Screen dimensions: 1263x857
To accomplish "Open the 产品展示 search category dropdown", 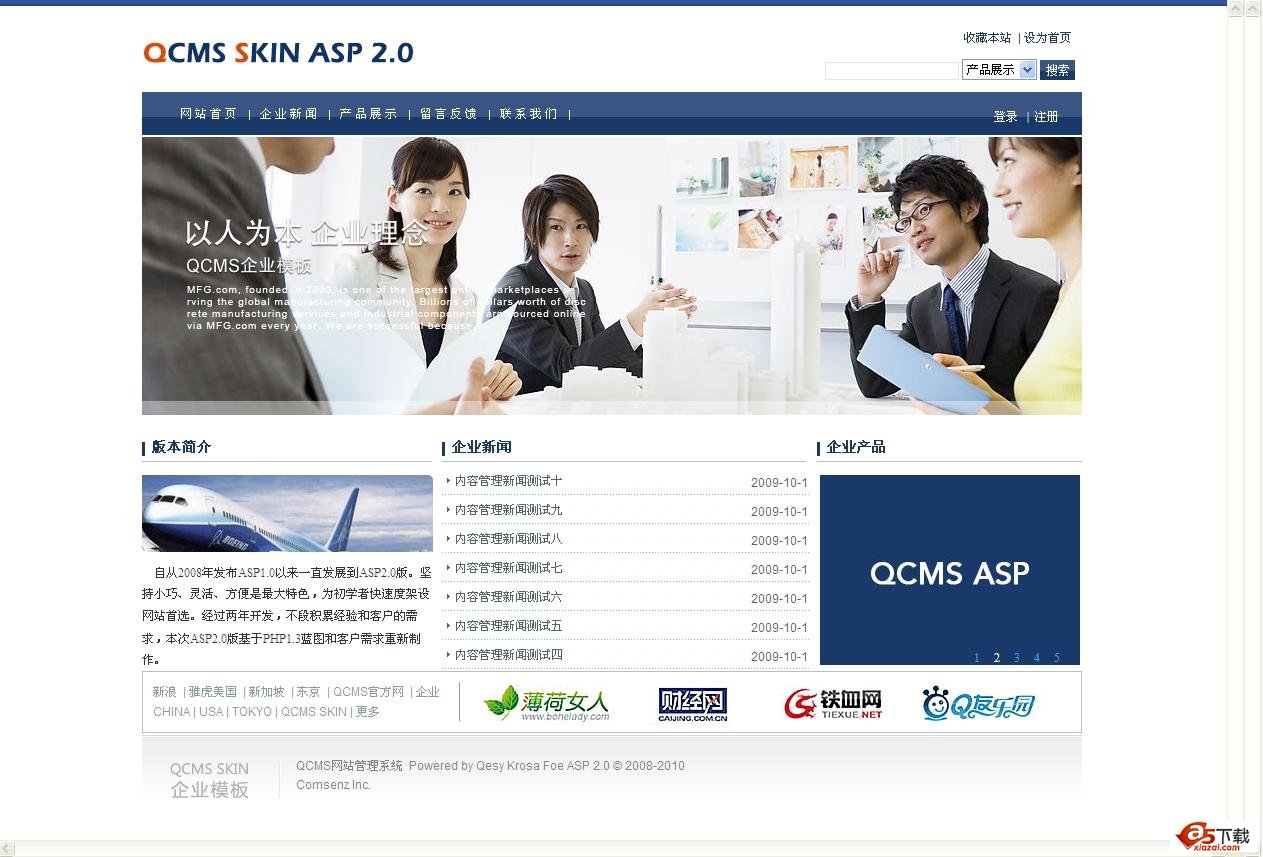I will pyautogui.click(x=997, y=69).
